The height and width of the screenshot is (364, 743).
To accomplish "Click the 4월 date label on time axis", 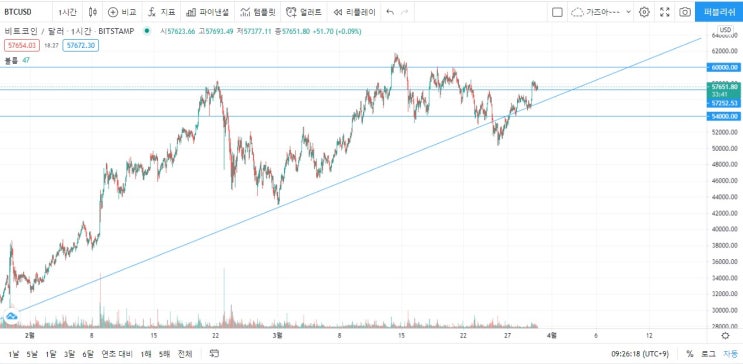I will click(551, 336).
